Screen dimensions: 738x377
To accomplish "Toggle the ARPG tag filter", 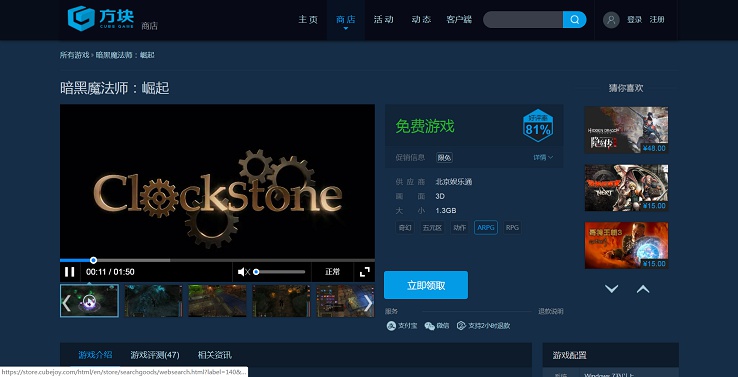I will pos(486,228).
